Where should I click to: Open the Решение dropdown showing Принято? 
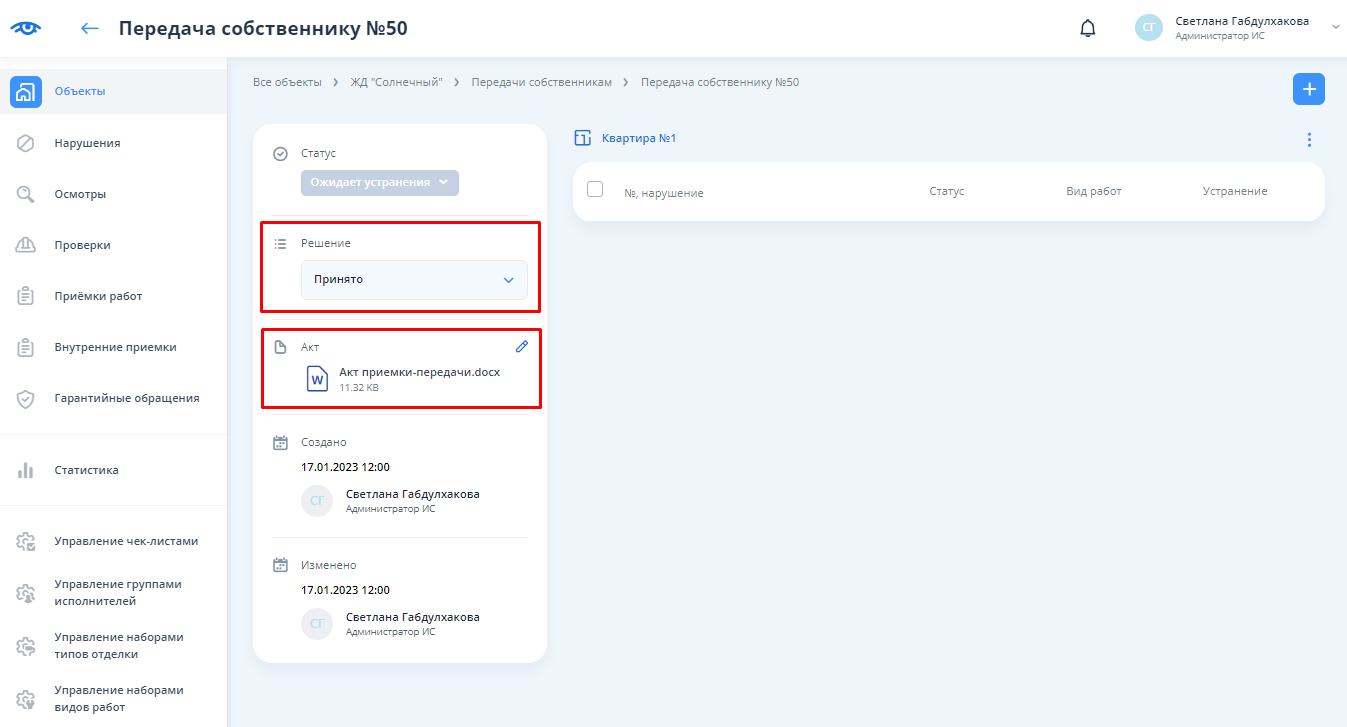tap(414, 280)
